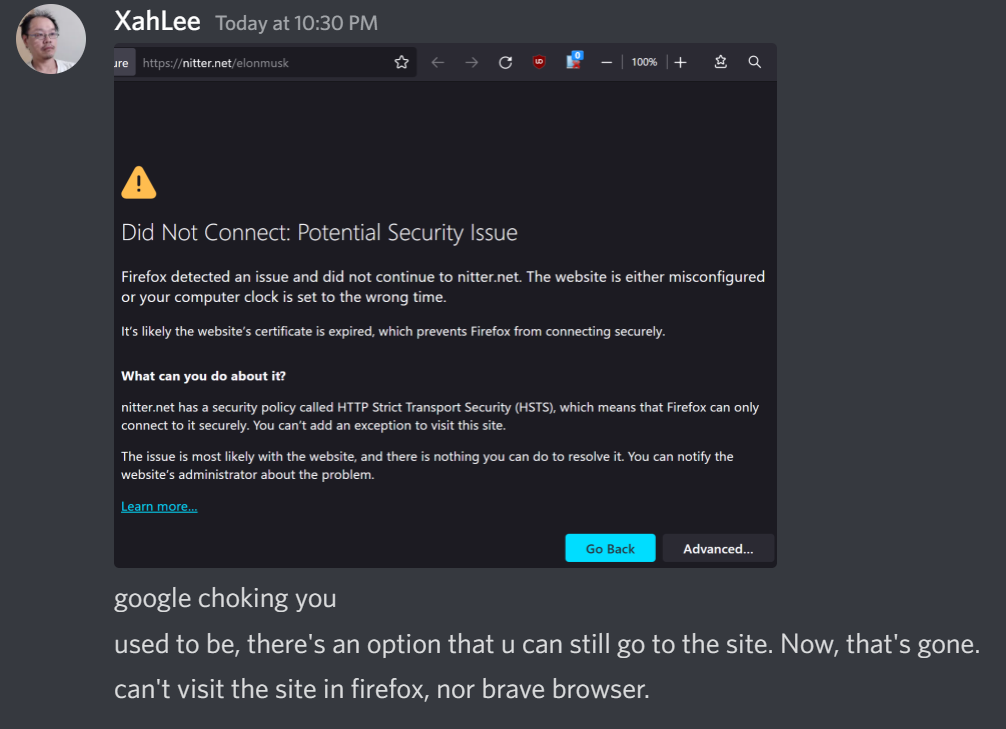Click the browser back arrow

pos(437,62)
